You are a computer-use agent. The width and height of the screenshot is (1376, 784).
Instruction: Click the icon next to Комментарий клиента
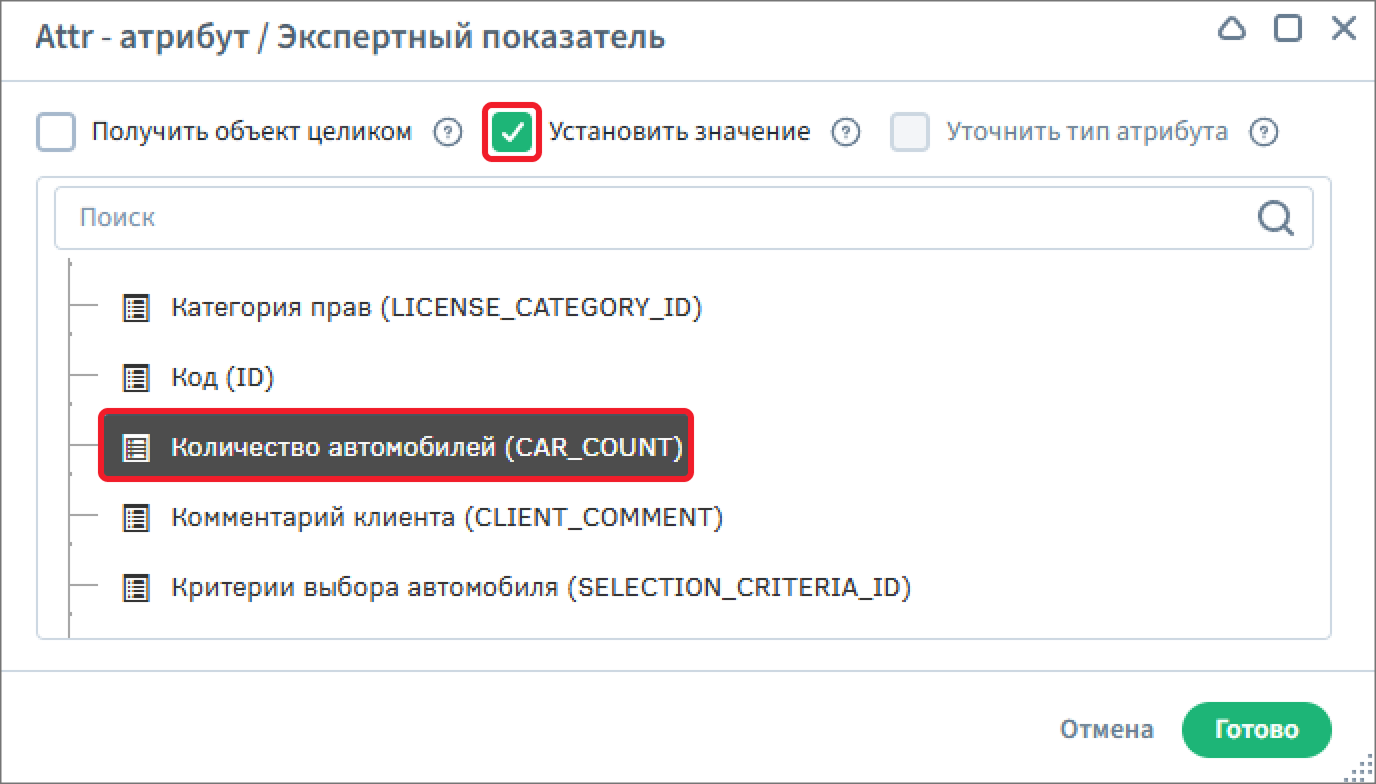pos(135,518)
